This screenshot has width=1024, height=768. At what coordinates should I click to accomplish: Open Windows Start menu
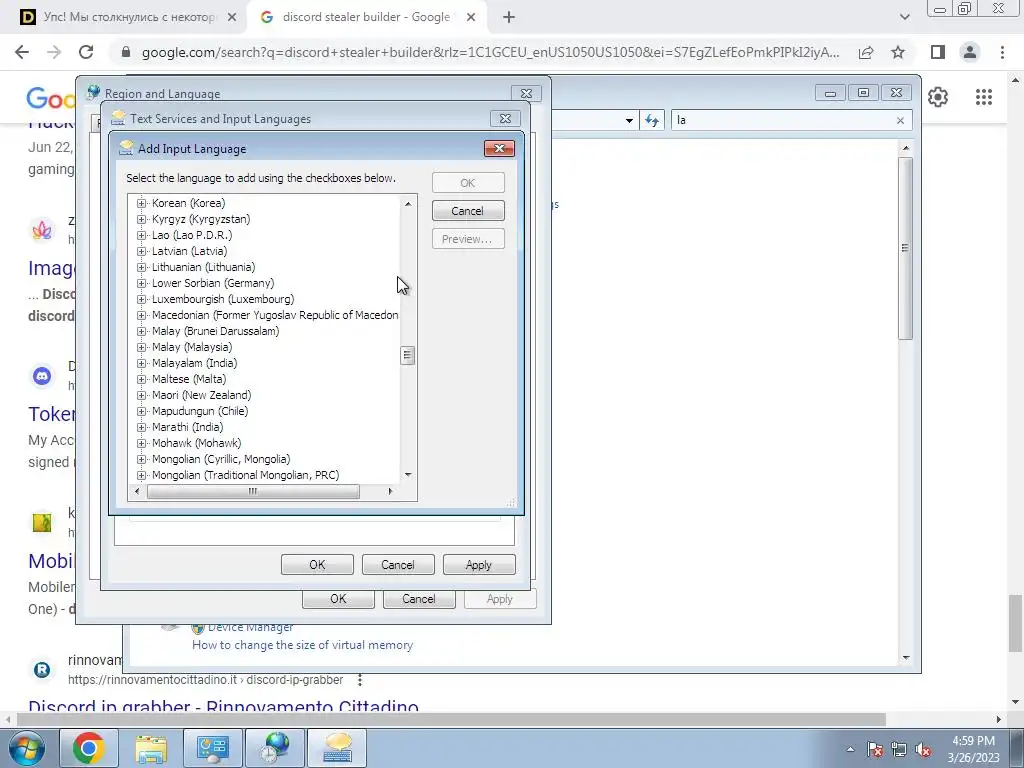click(25, 749)
